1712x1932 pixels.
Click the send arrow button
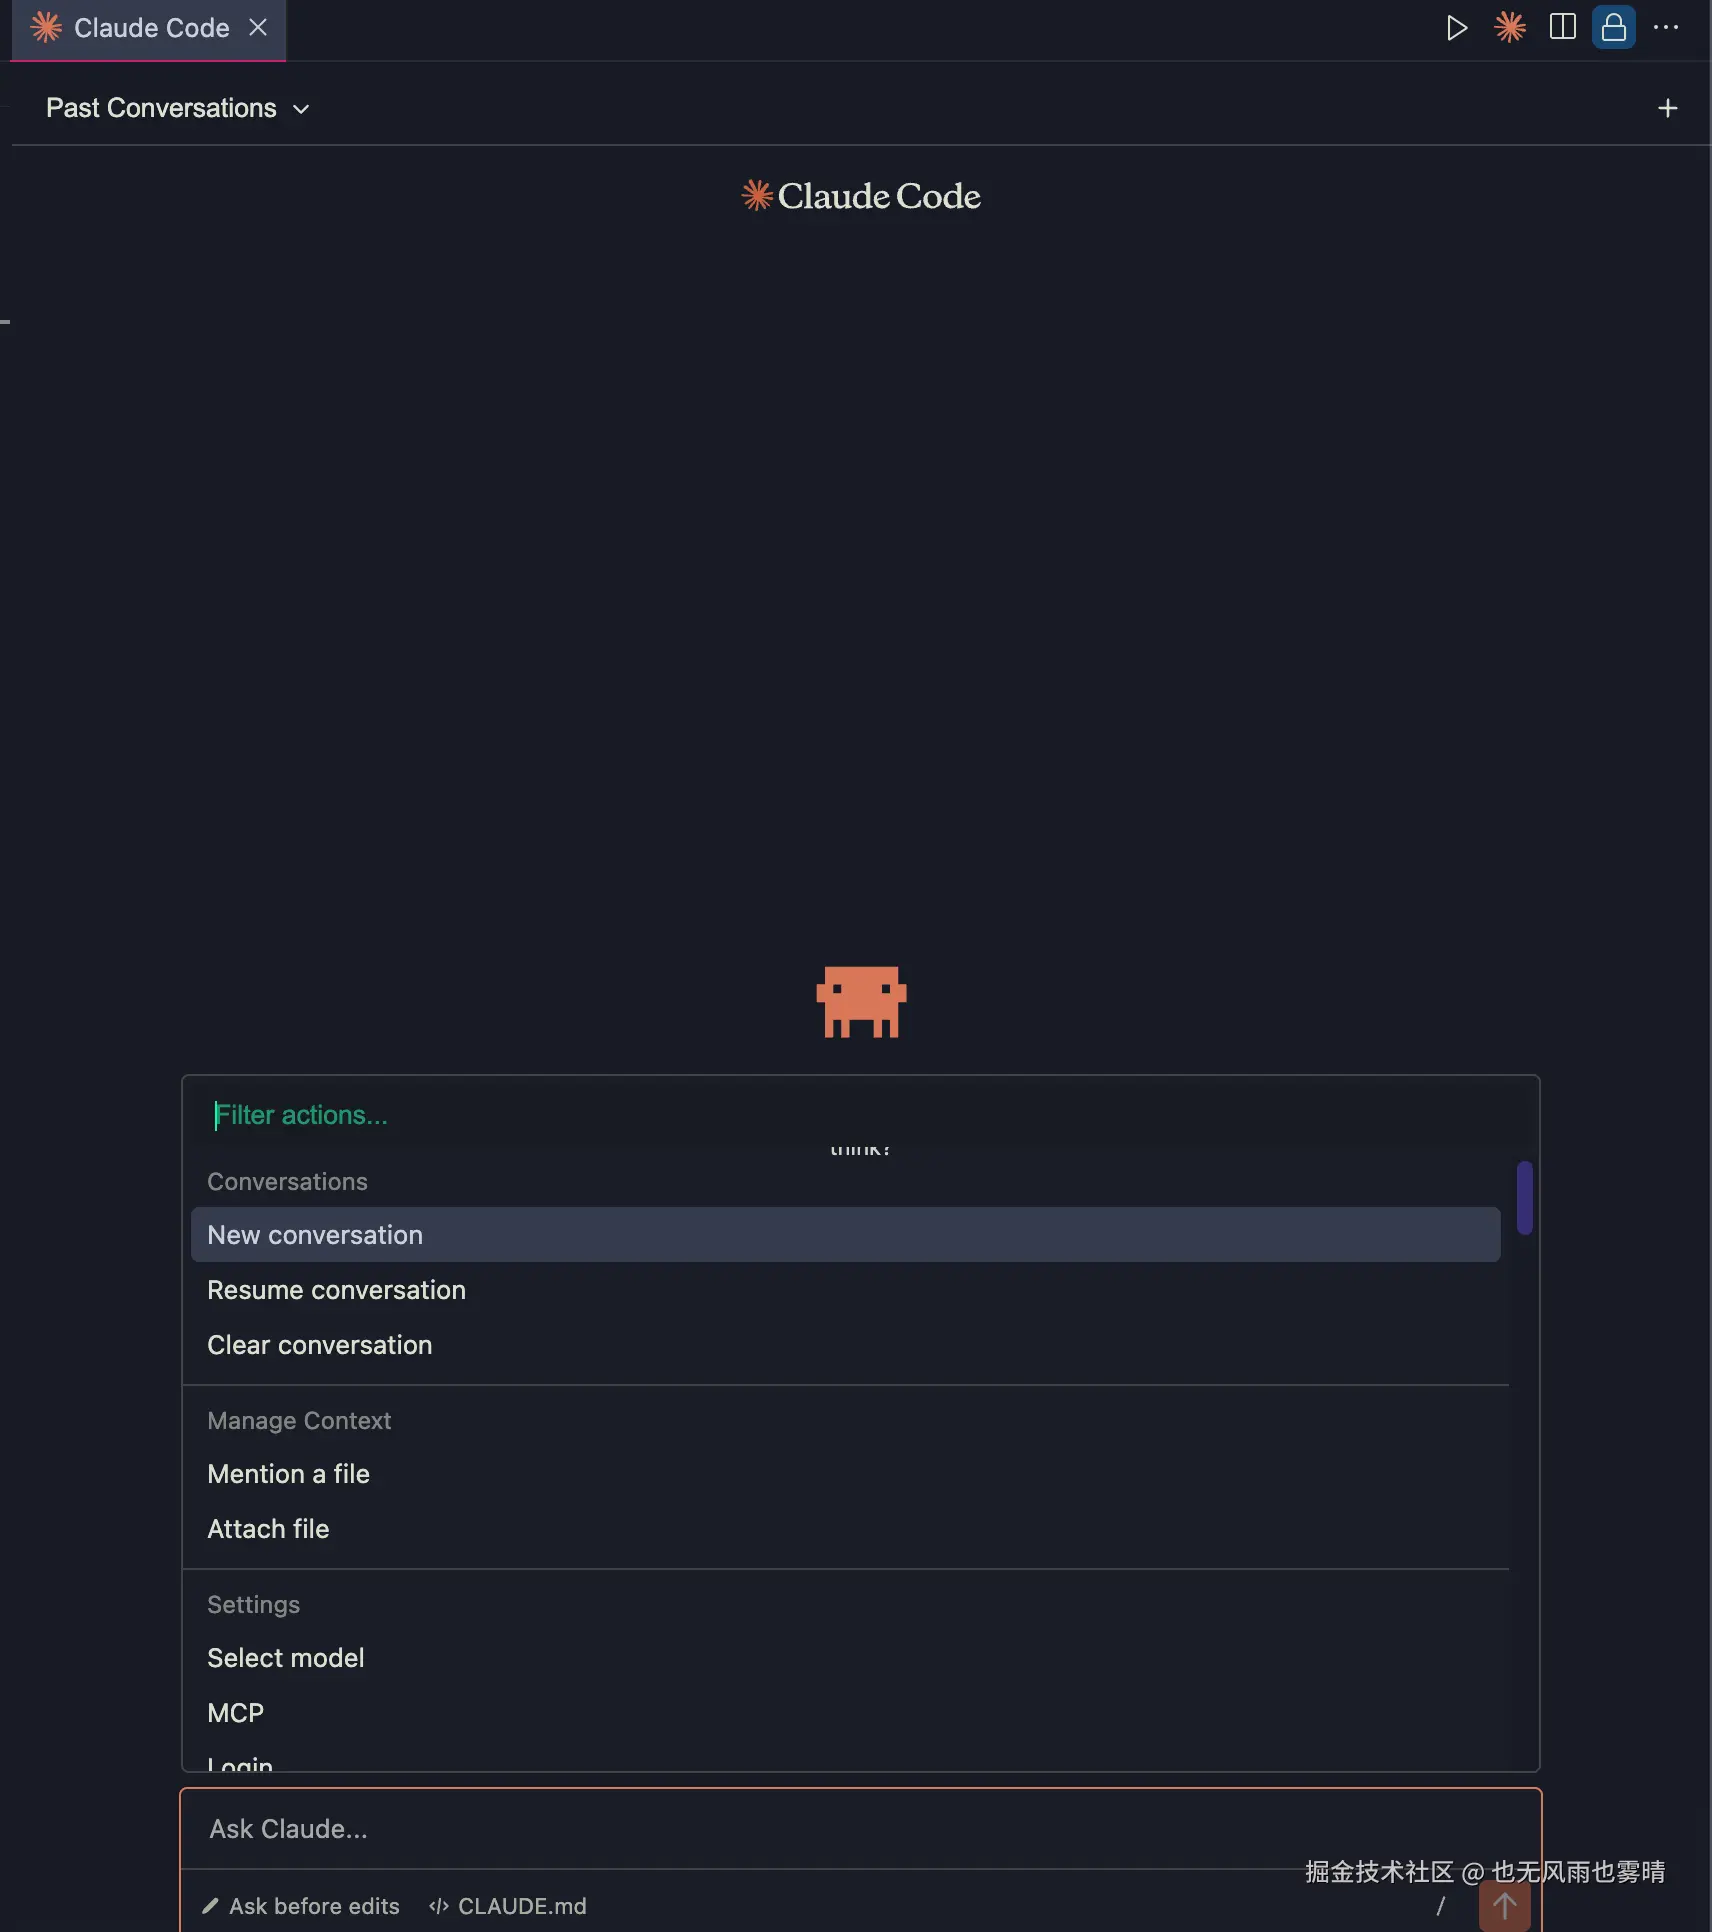[1504, 1906]
